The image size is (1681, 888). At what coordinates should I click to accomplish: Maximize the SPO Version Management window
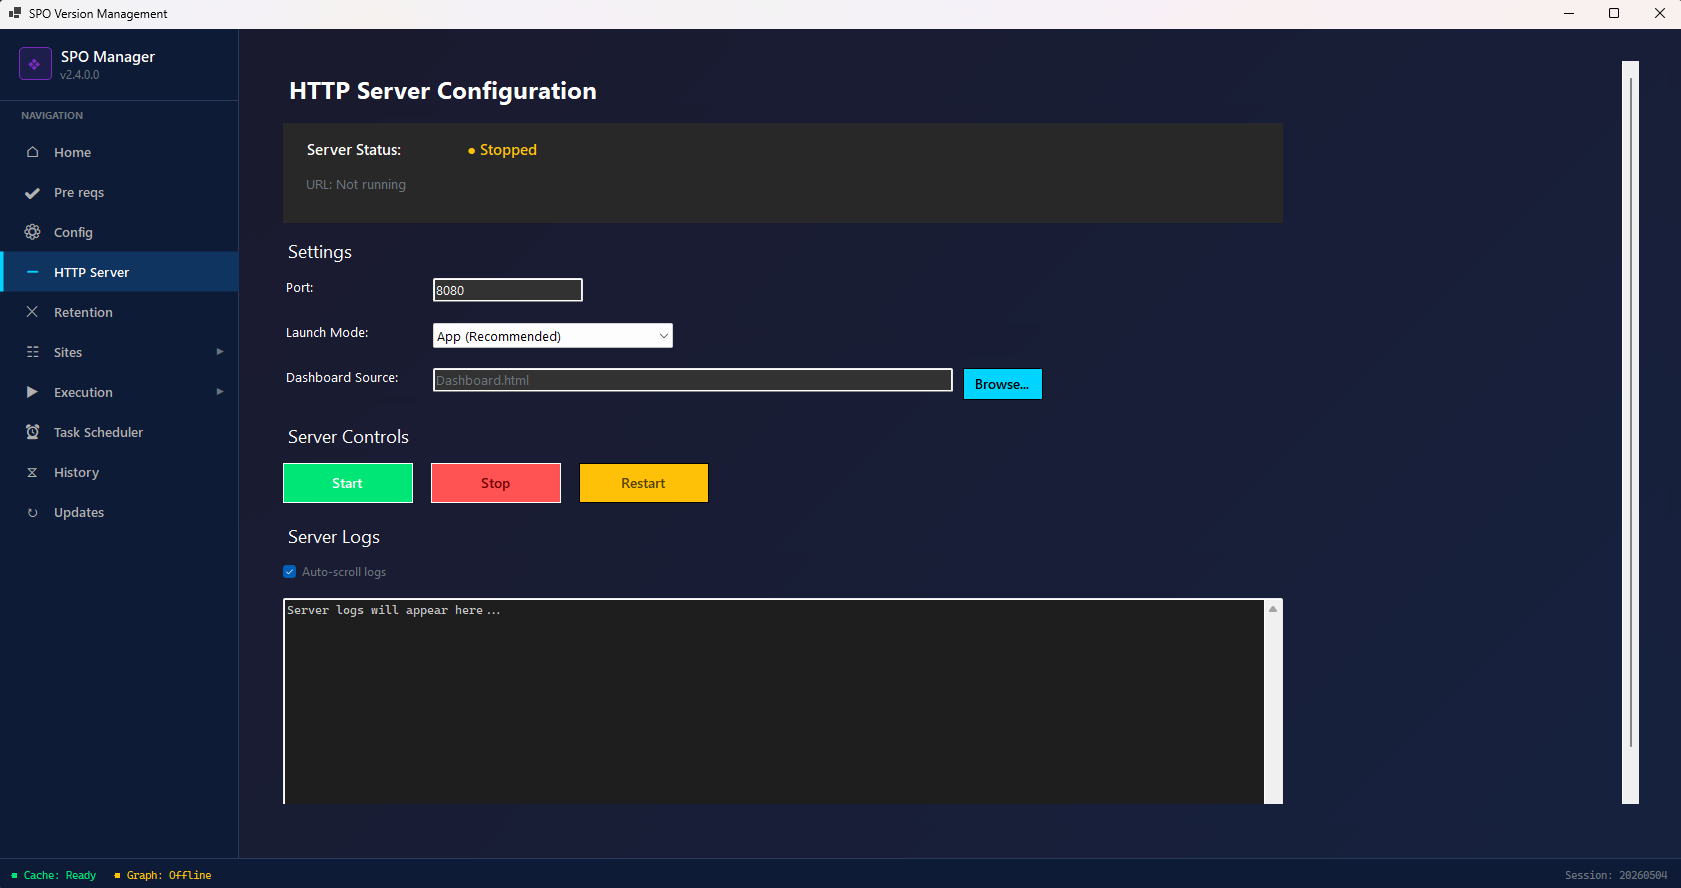(x=1614, y=13)
